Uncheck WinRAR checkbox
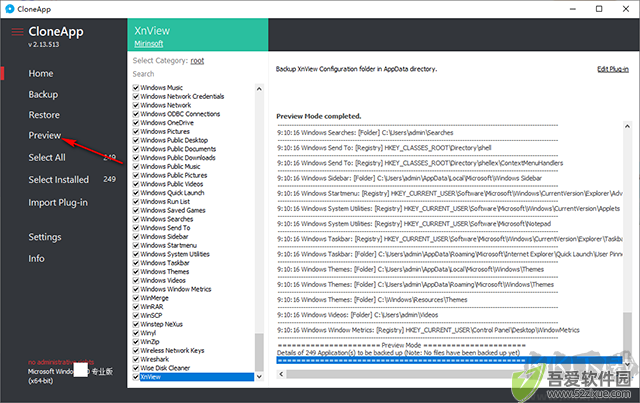This screenshot has height=403, width=640. [x=136, y=307]
